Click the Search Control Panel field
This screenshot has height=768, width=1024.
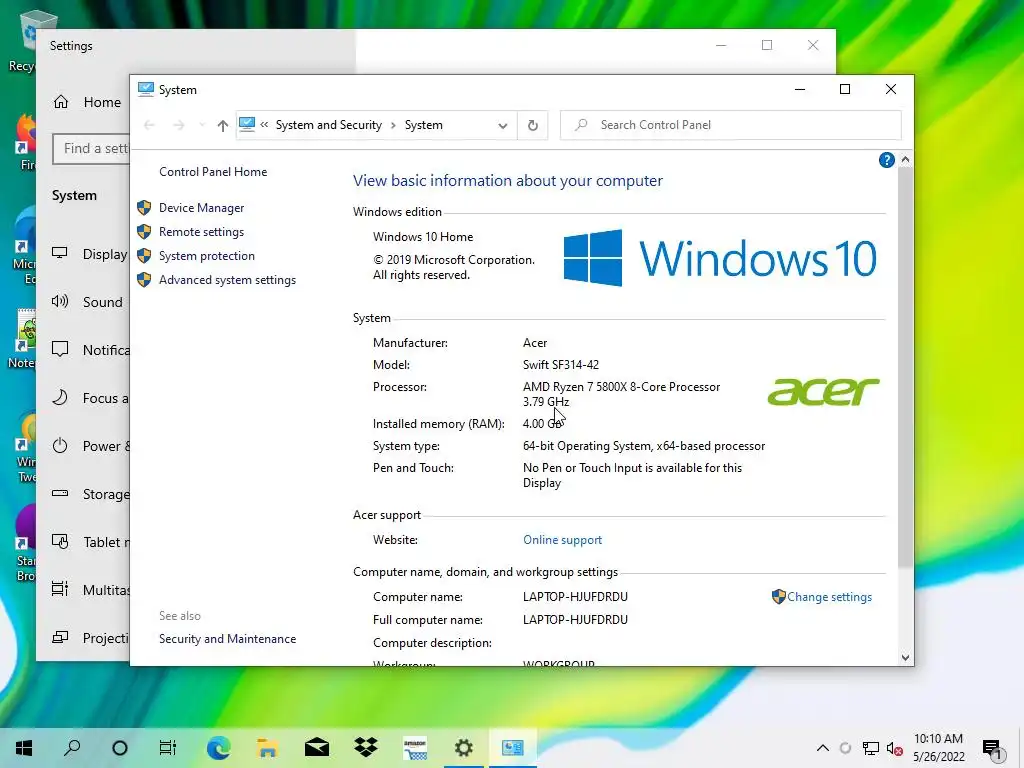click(731, 125)
